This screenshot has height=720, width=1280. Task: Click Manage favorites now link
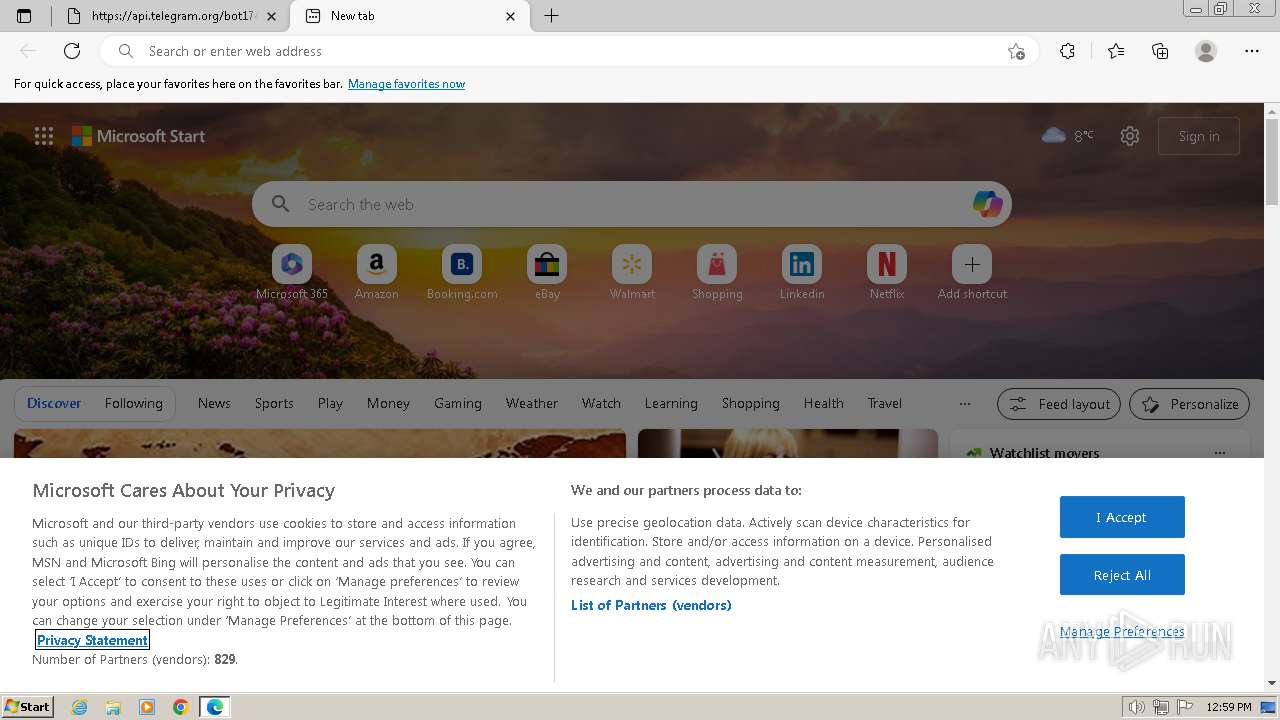406,84
